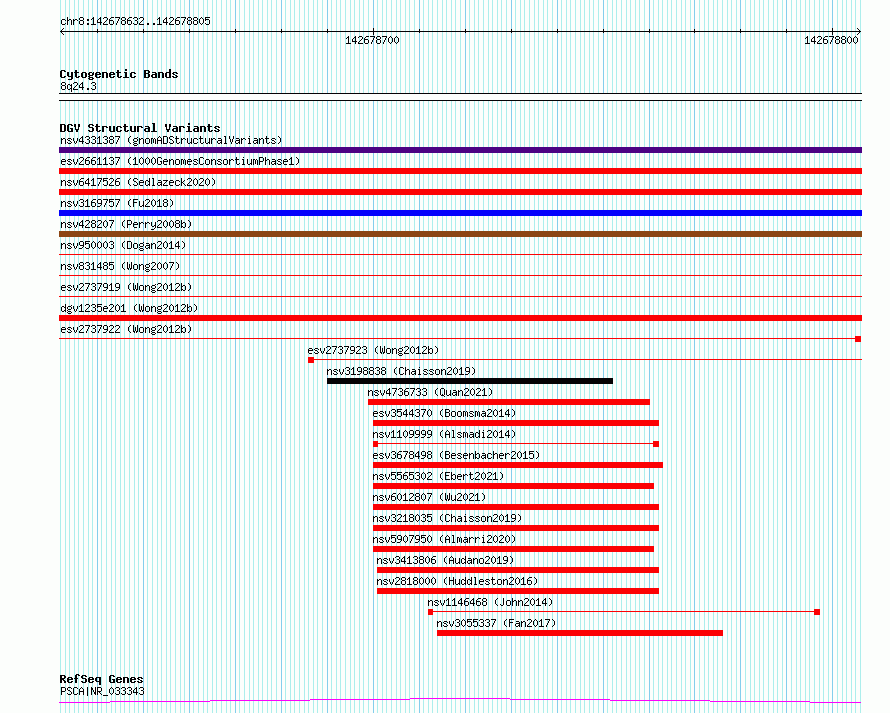The width and height of the screenshot is (890, 713).
Task: Open the nsv831485 Wong2007 variant
Action: pyautogui.click(x=120, y=266)
